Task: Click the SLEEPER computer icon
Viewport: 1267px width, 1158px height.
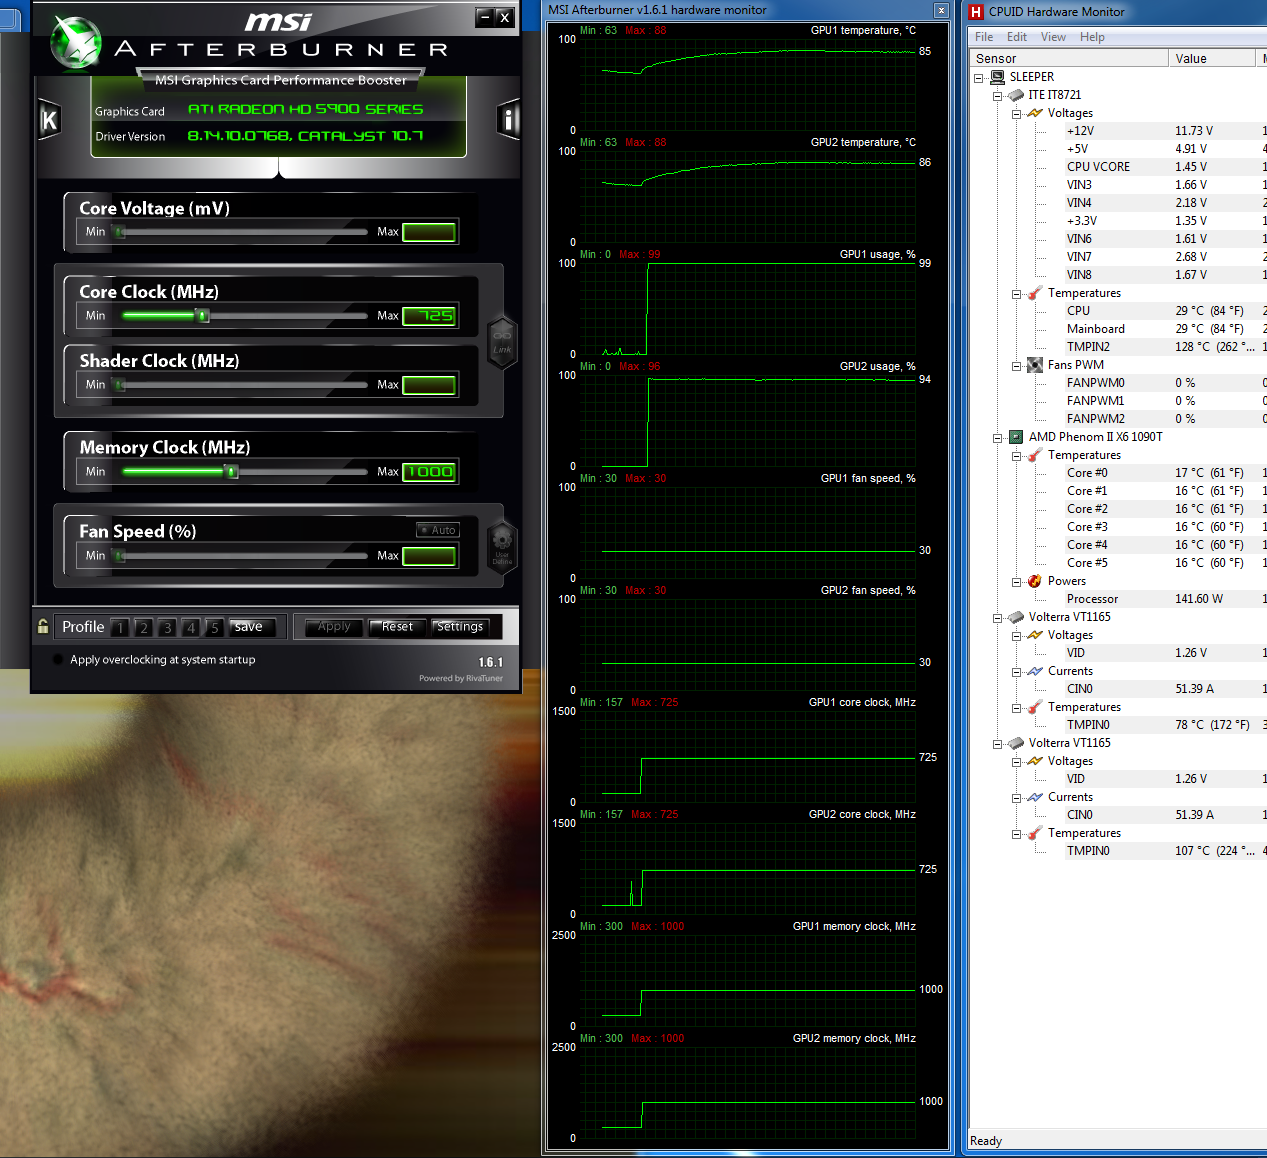Action: [x=997, y=77]
